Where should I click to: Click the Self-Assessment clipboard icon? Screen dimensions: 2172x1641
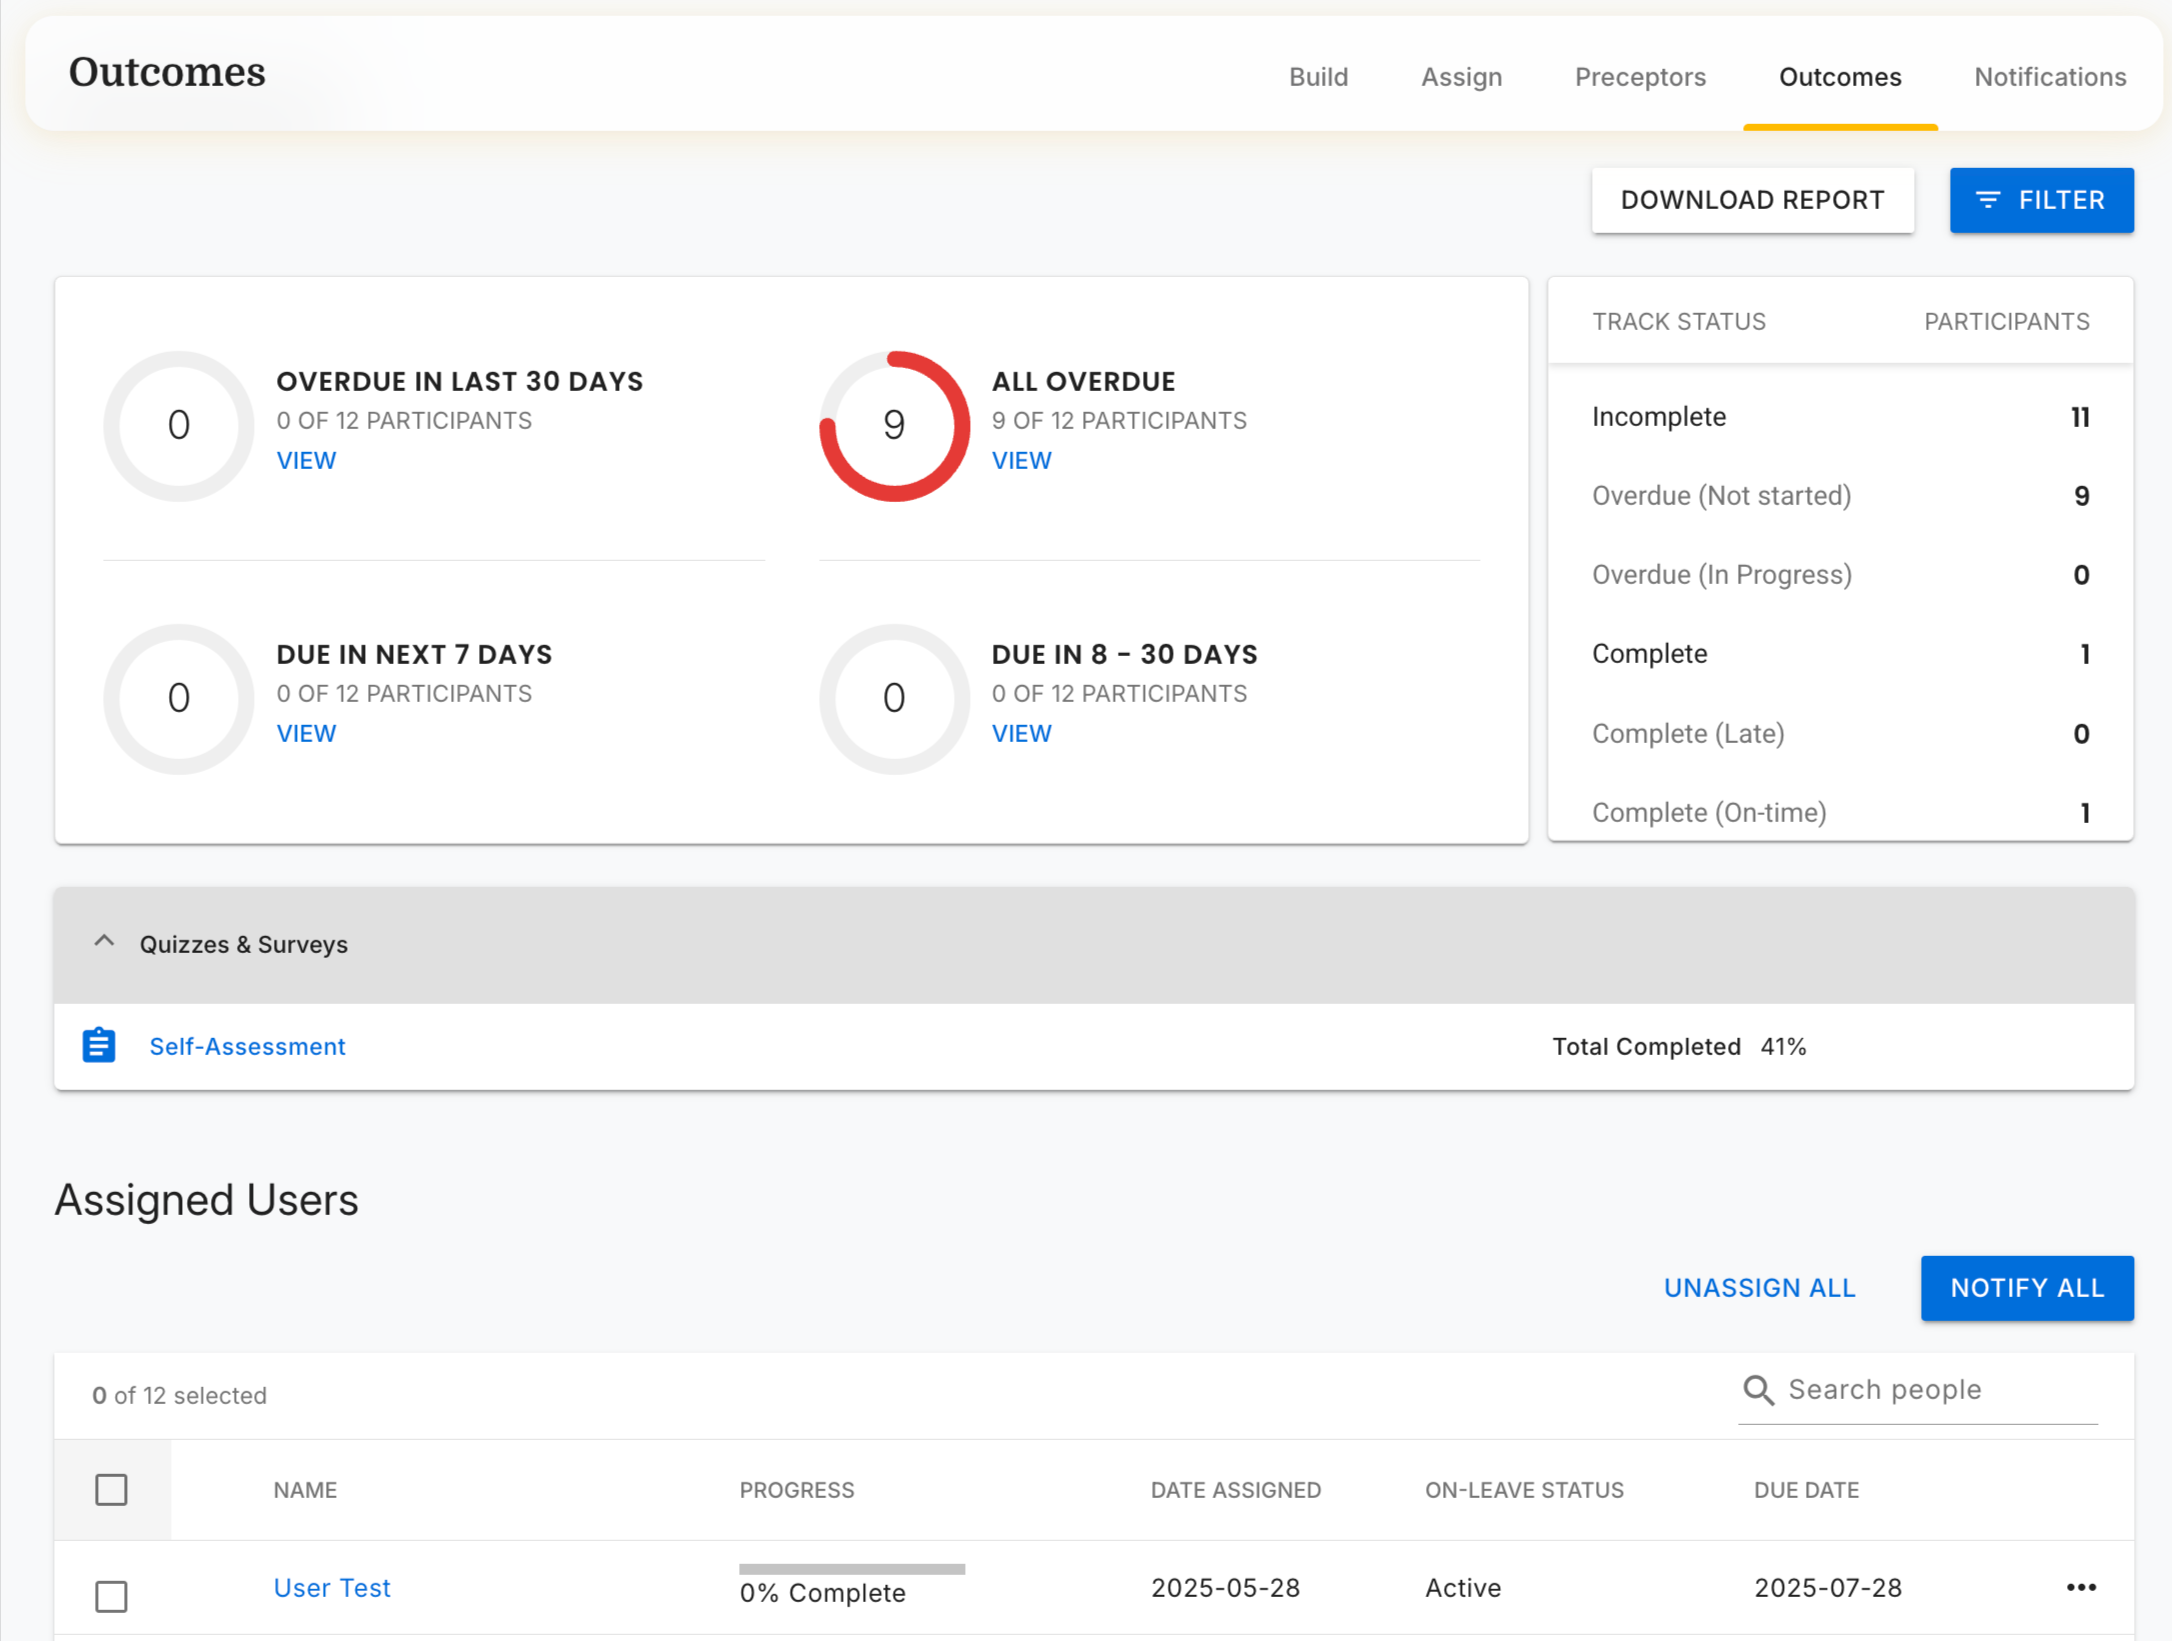(98, 1045)
